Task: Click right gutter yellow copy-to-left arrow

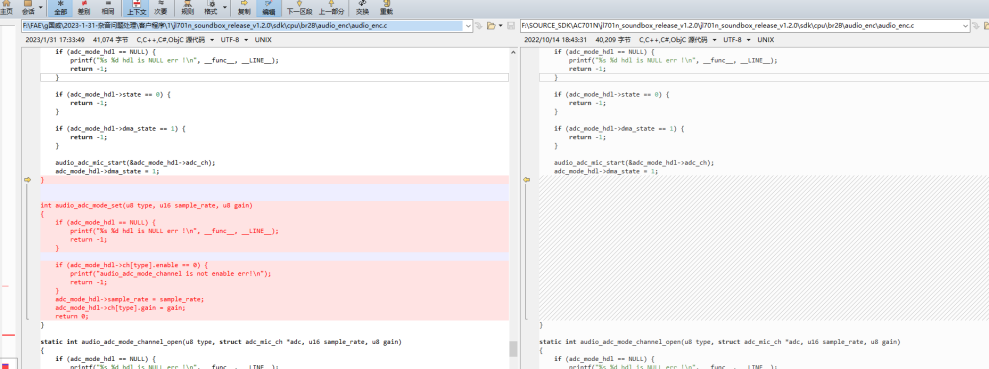Action: pyautogui.click(x=527, y=180)
